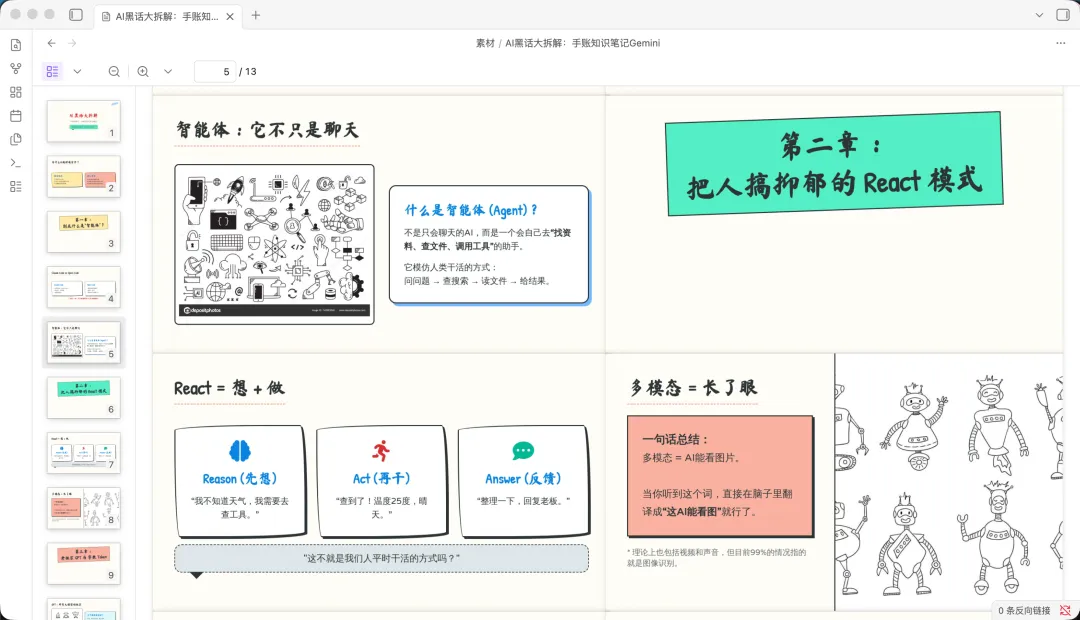Open today's daily note calendar icon
Image resolution: width=1080 pixels, height=620 pixels.
16,116
